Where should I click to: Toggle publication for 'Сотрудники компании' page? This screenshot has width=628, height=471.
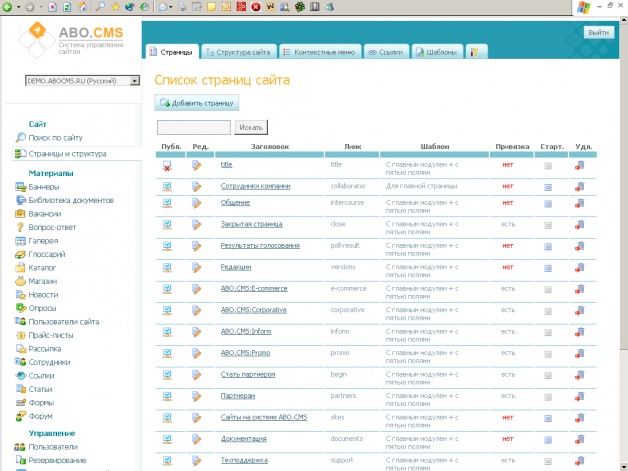point(168,186)
